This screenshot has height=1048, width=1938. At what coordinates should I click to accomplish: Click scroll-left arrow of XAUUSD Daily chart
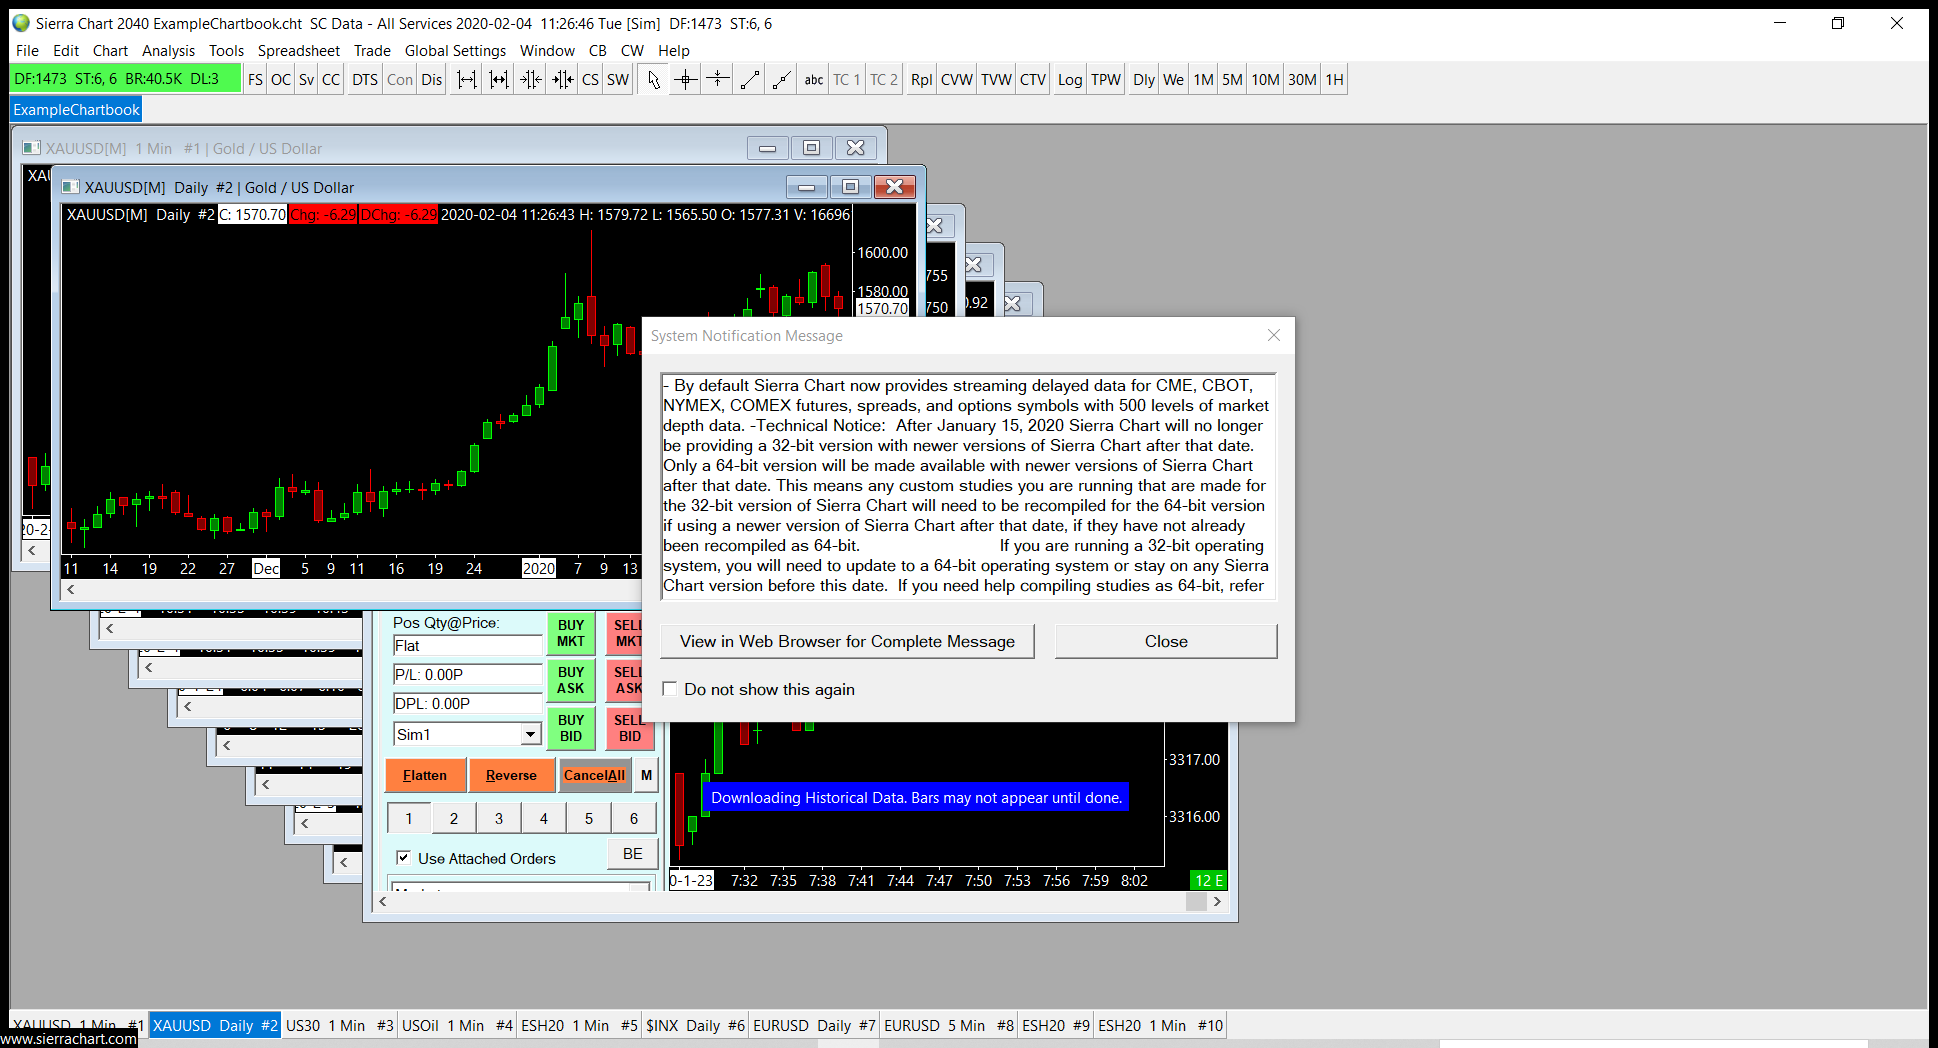71,590
